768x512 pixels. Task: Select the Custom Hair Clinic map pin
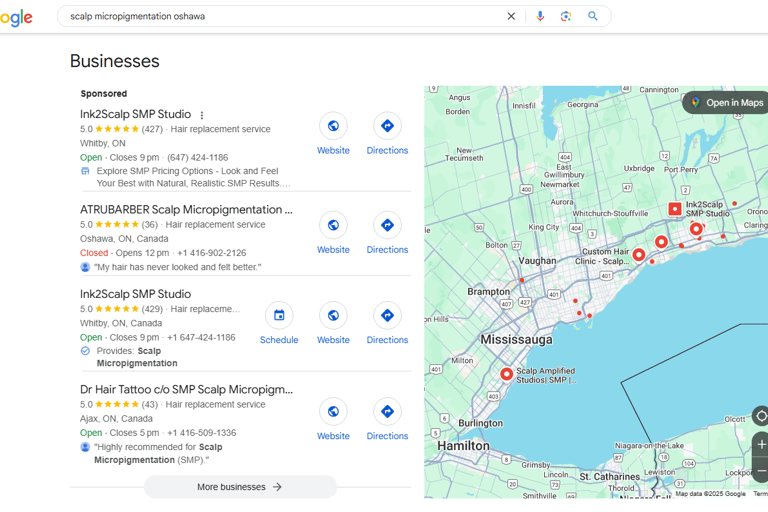[x=639, y=255]
